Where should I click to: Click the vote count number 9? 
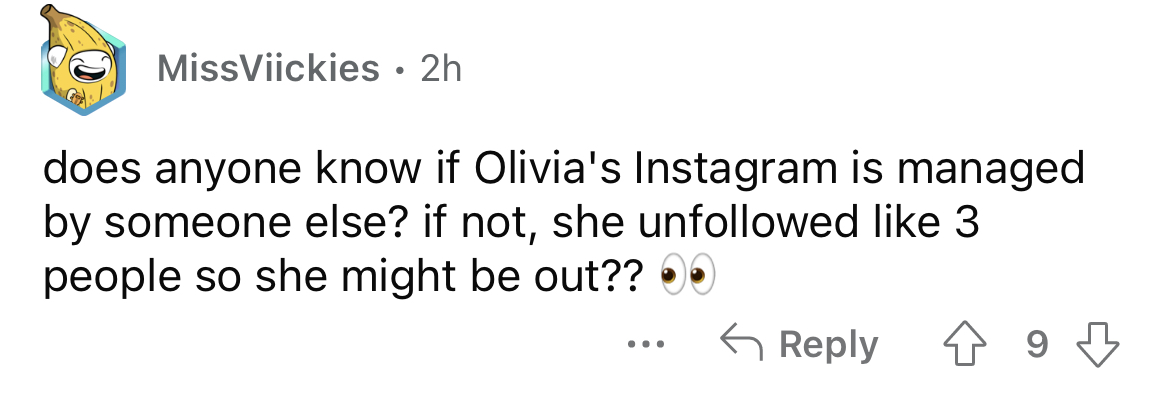pos(1038,345)
